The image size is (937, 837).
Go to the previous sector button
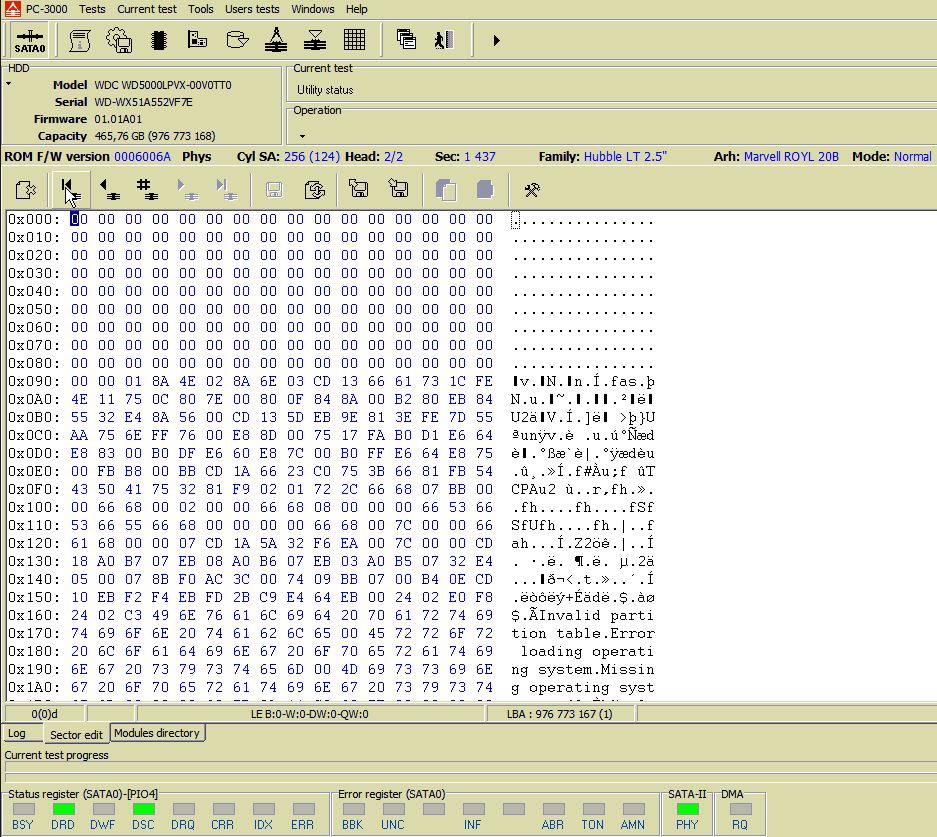[109, 189]
